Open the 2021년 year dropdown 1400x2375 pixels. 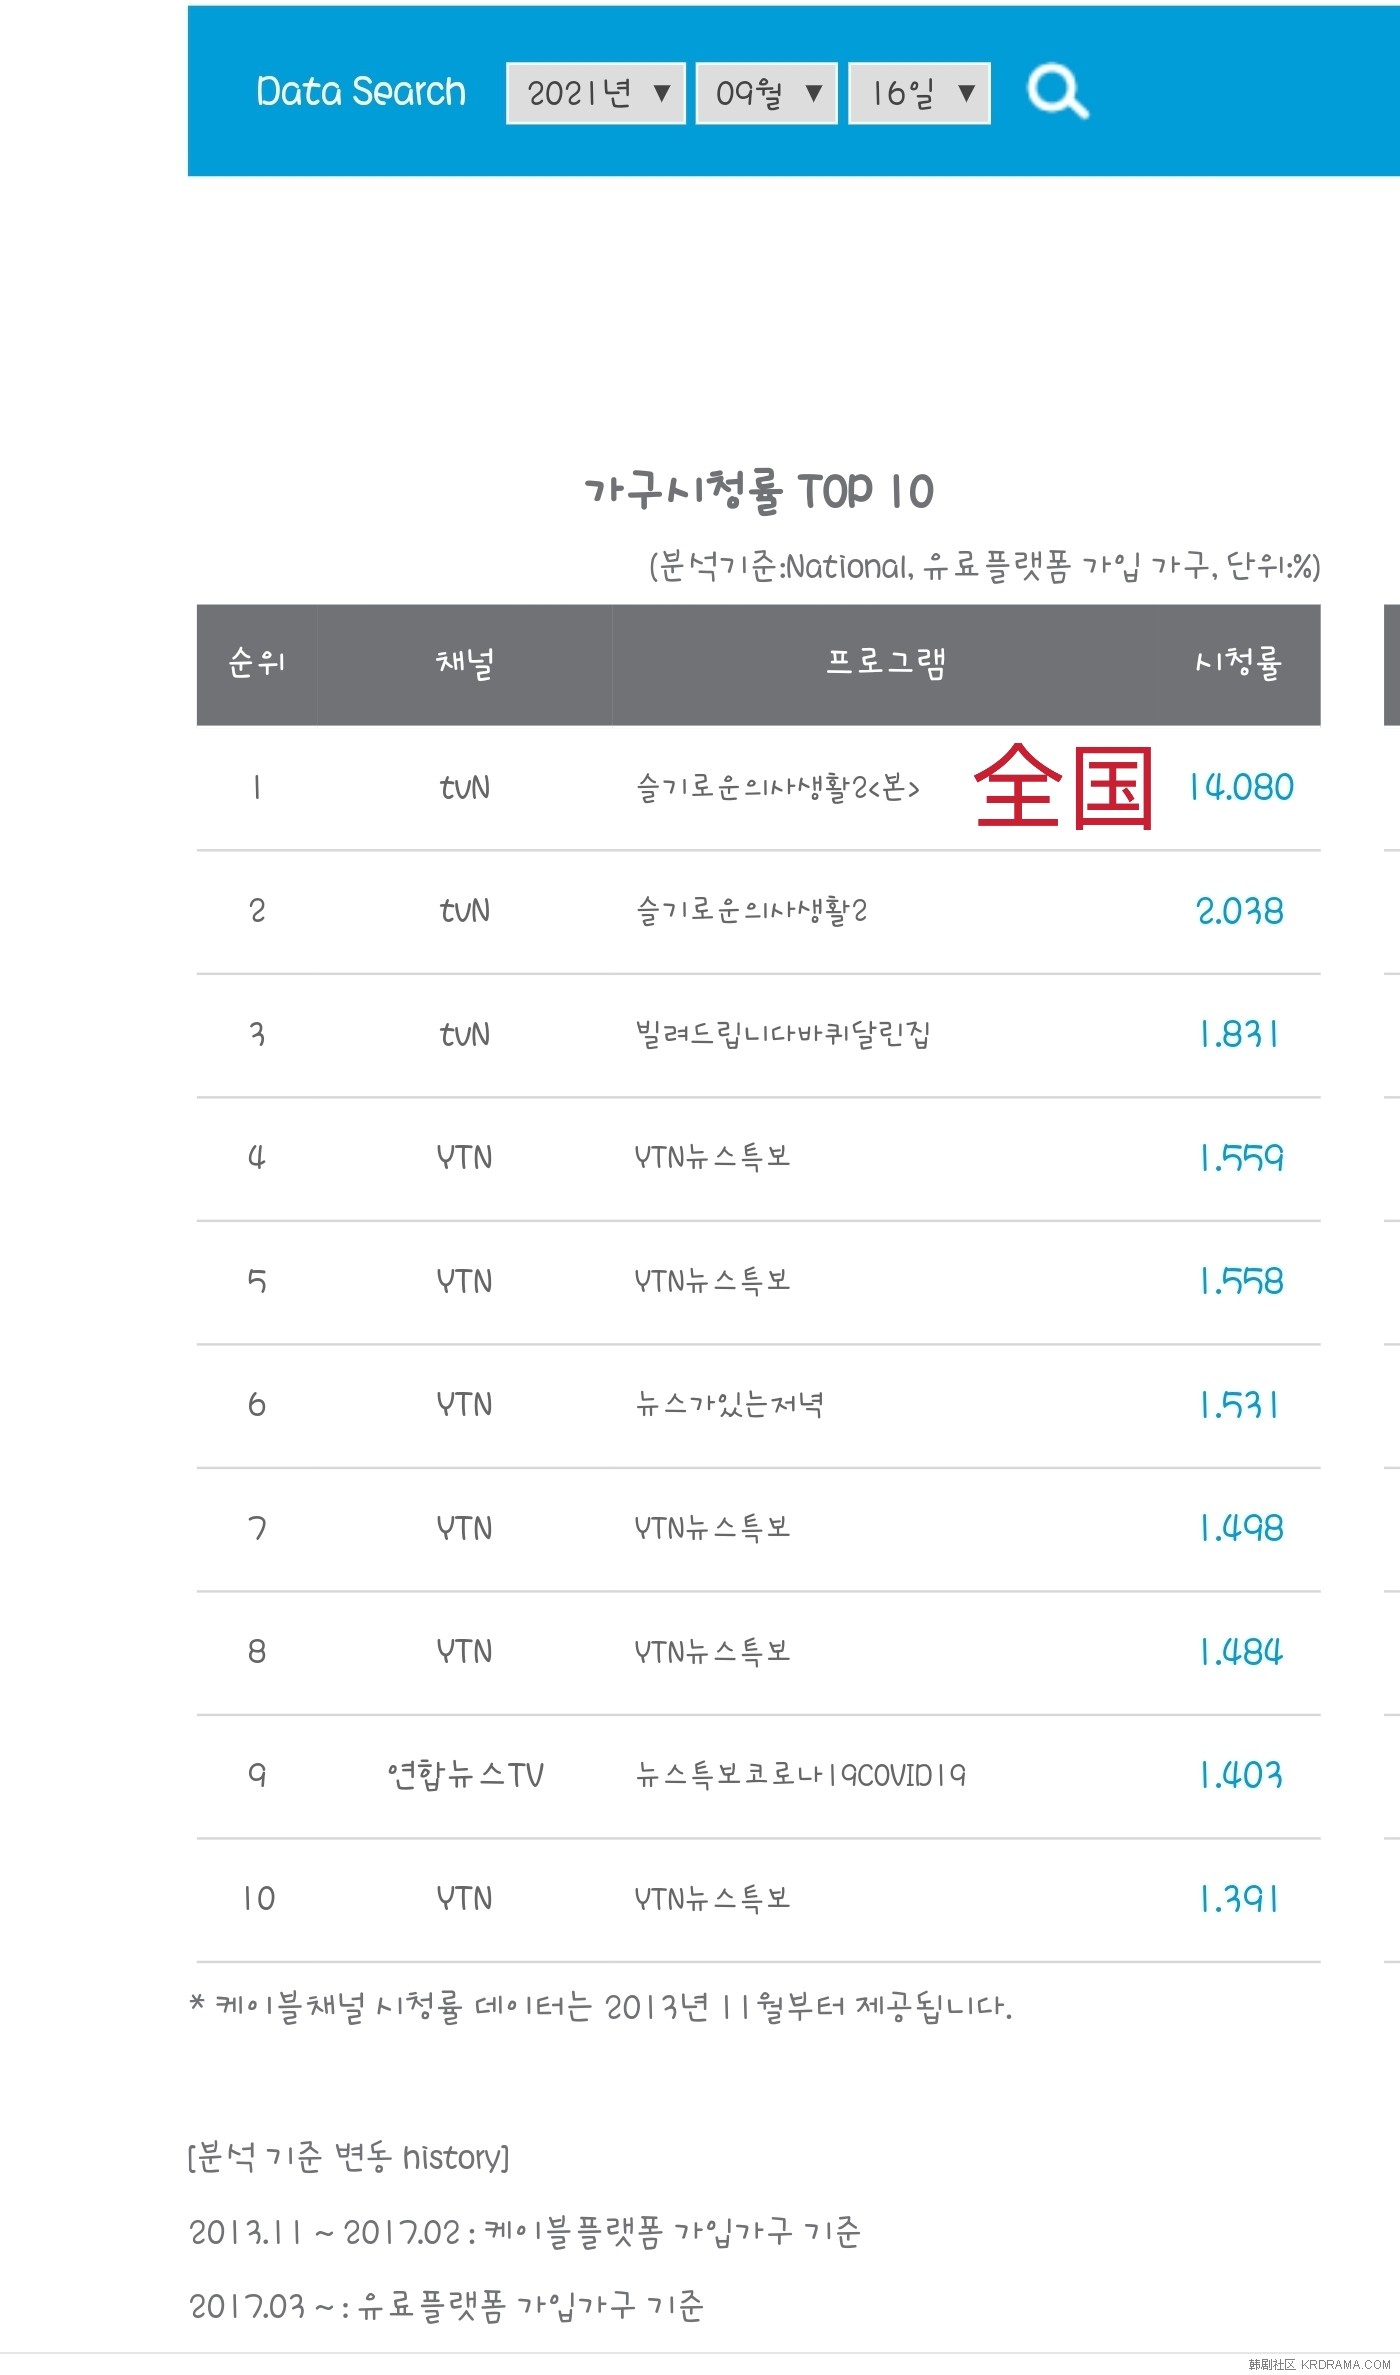click(x=596, y=94)
